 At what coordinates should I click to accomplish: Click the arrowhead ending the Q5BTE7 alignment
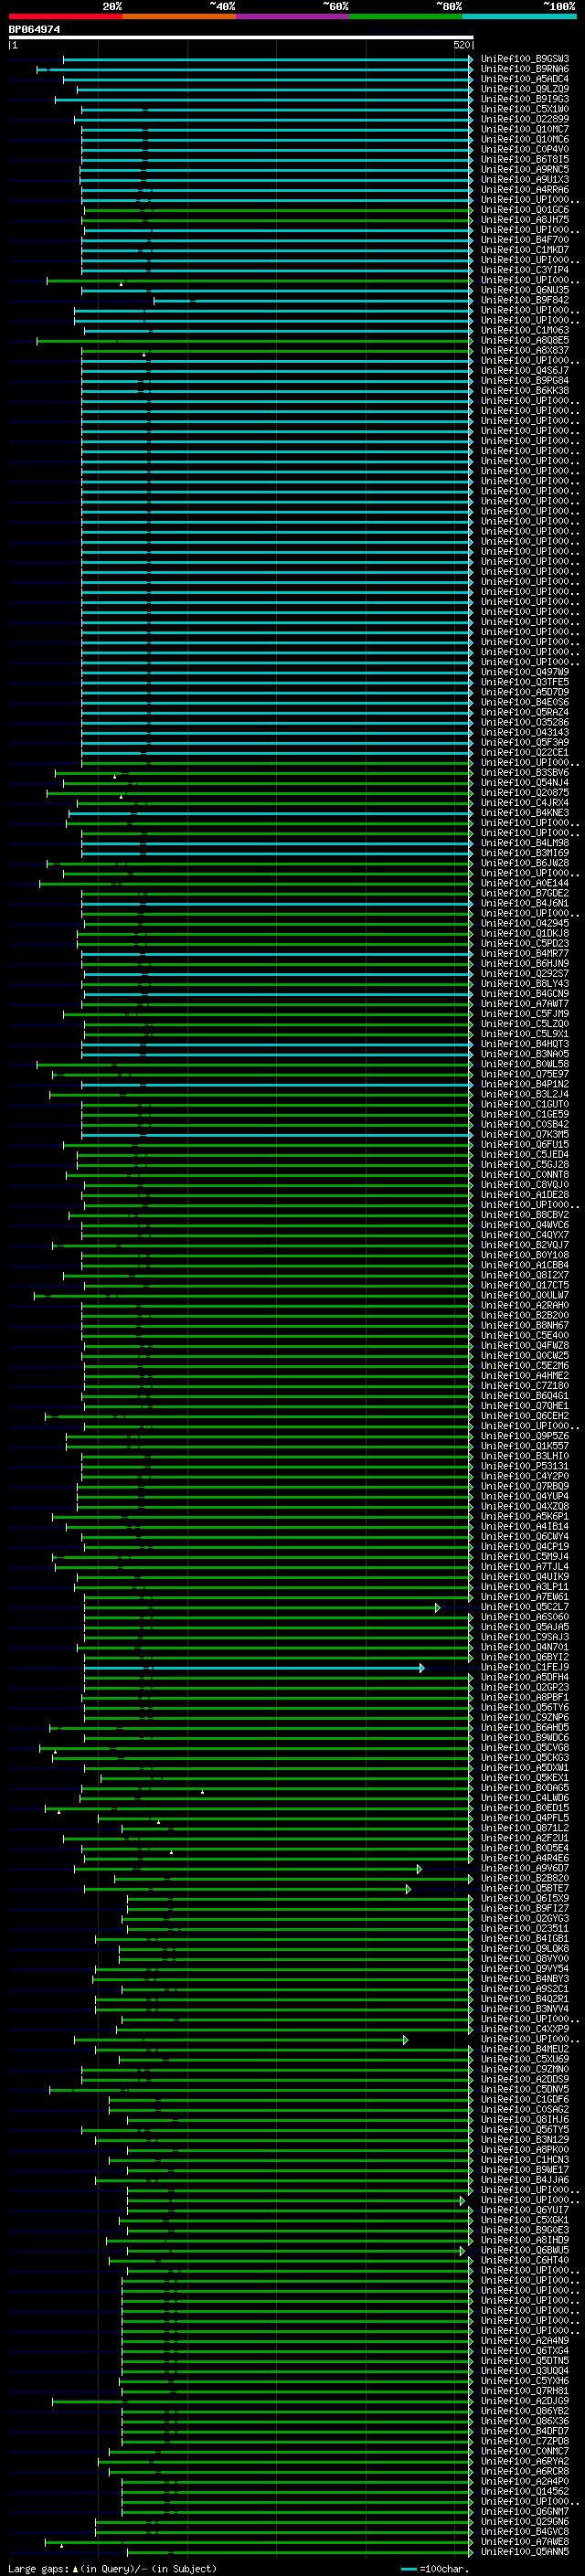pyautogui.click(x=408, y=1889)
